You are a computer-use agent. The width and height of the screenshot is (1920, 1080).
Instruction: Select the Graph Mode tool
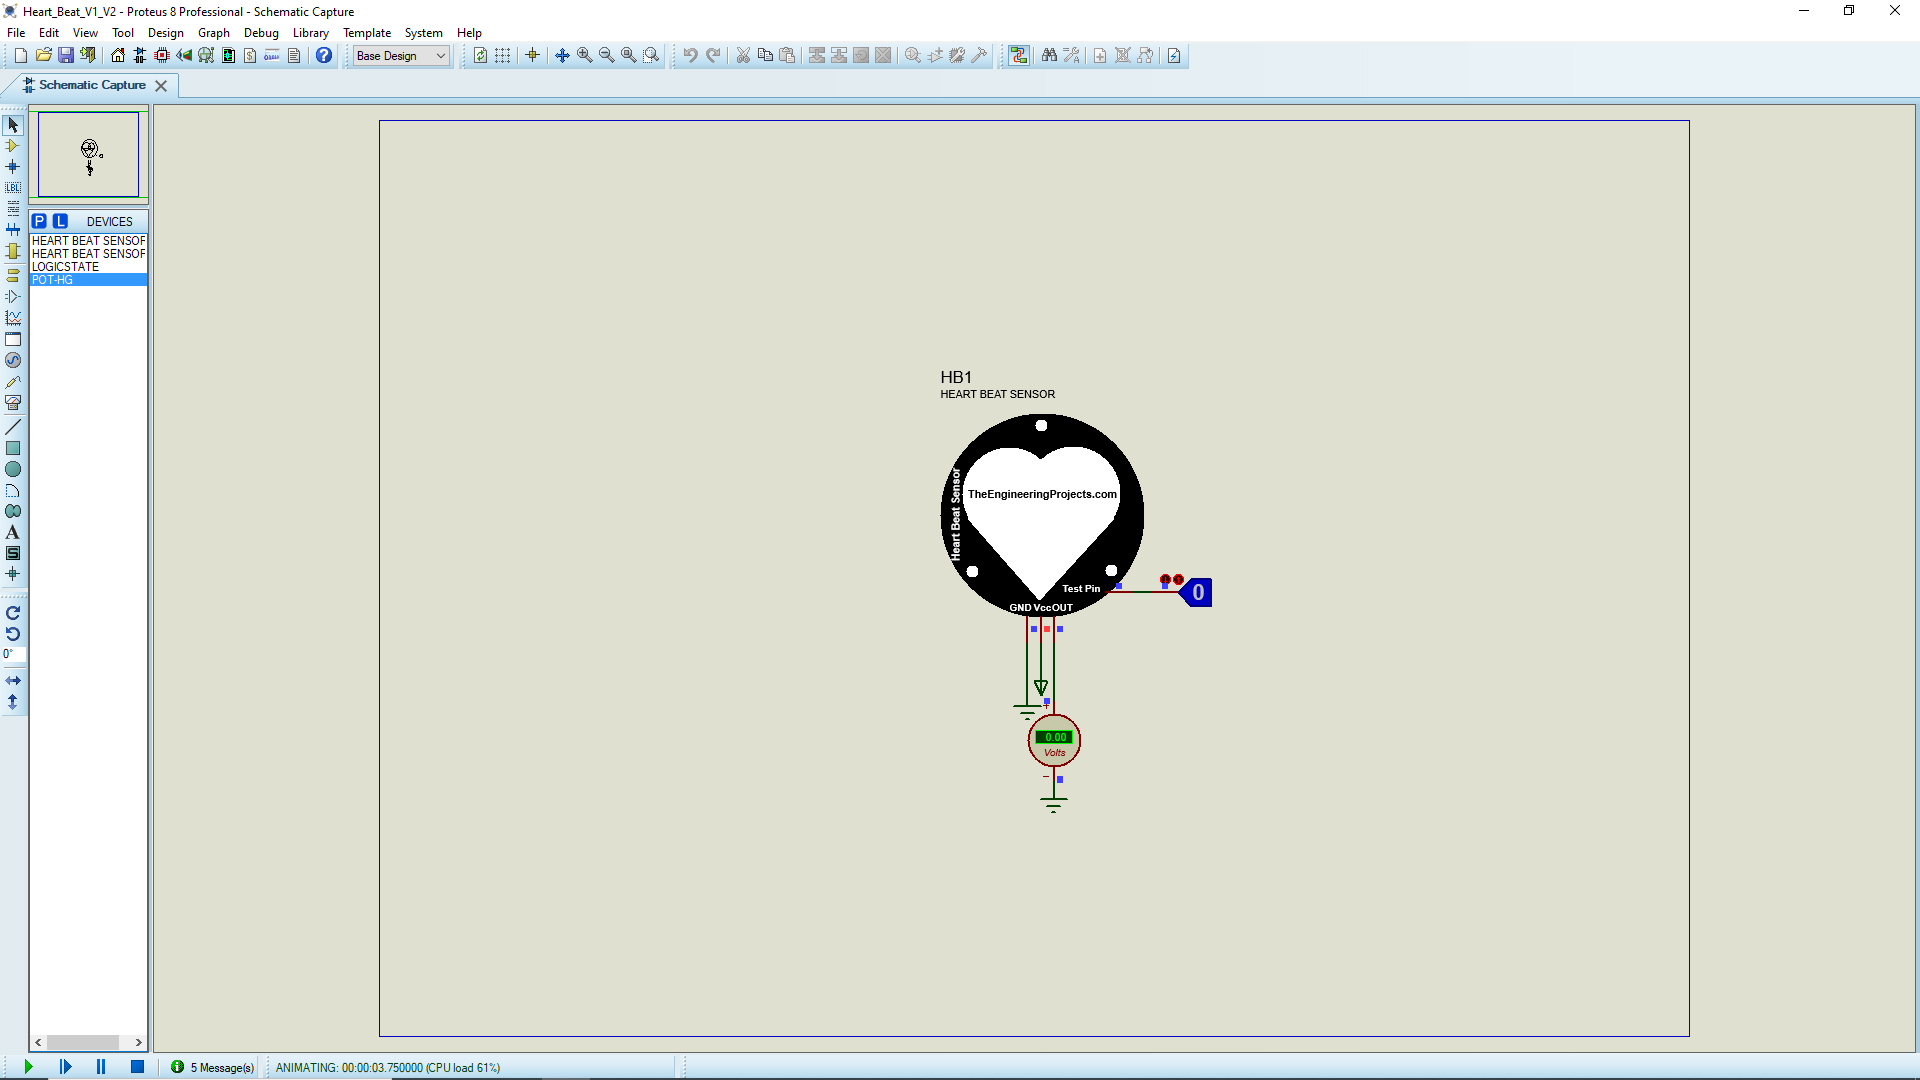tap(13, 318)
